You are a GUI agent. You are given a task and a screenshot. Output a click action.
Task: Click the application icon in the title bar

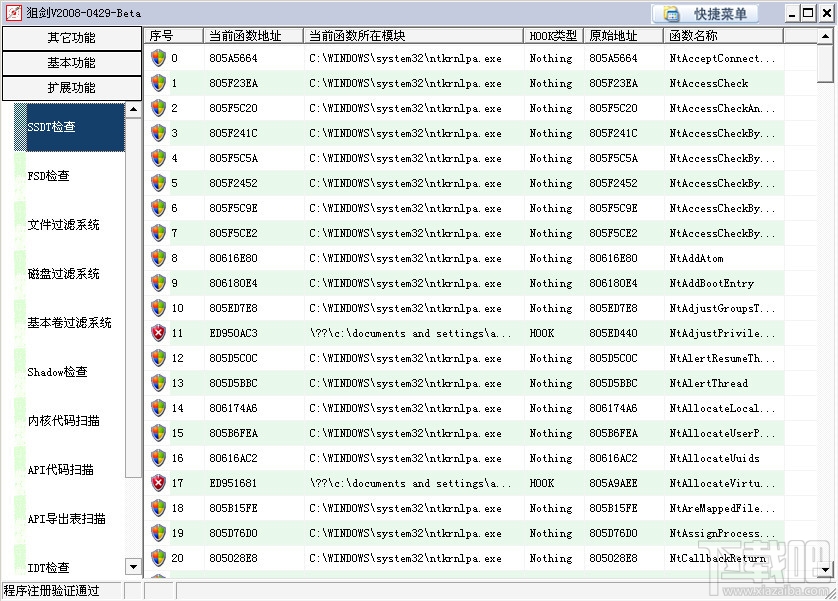(x=13, y=13)
